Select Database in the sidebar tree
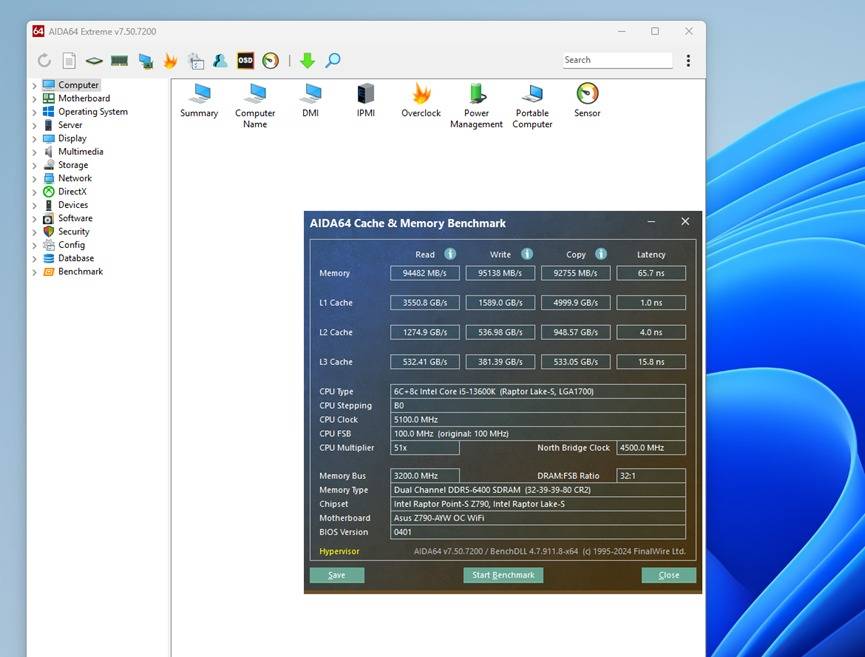Screen dimensions: 865x657 (x=76, y=258)
